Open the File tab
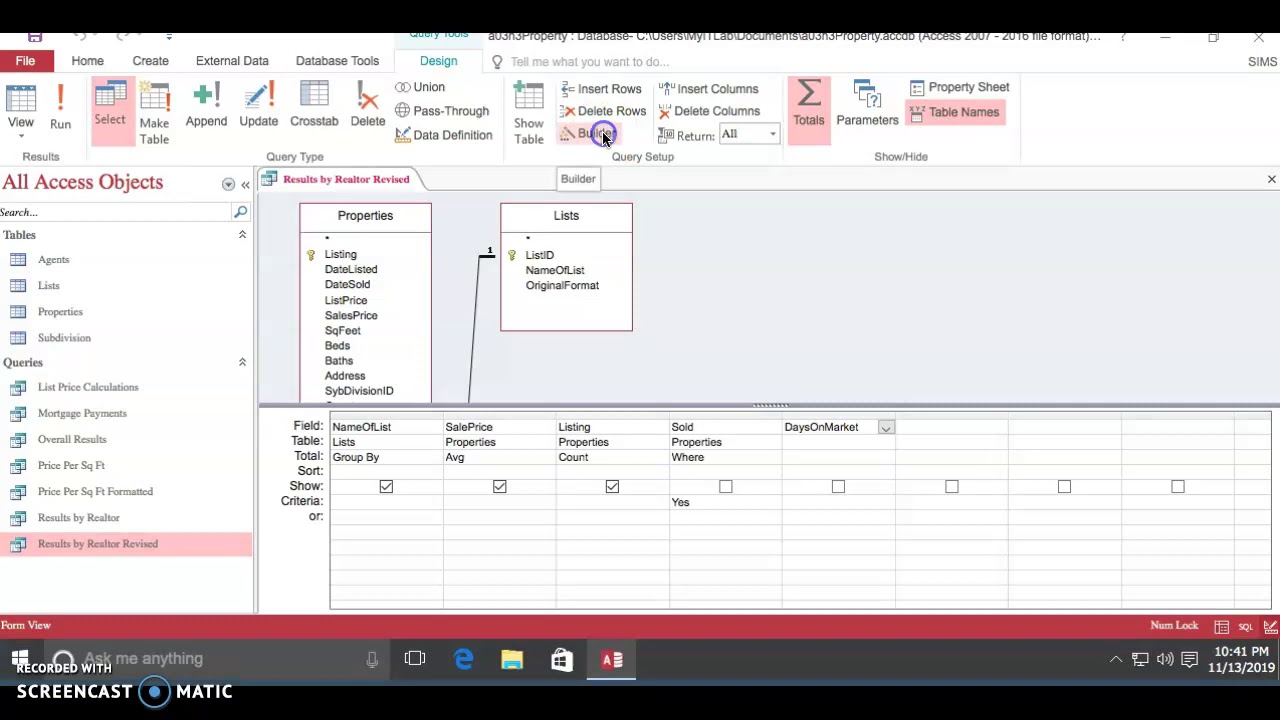 point(25,61)
